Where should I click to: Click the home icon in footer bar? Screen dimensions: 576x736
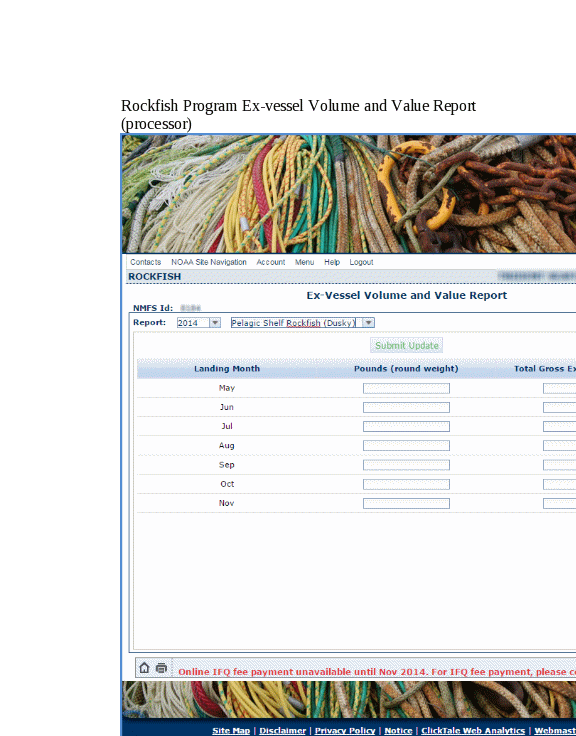pyautogui.click(x=144, y=667)
